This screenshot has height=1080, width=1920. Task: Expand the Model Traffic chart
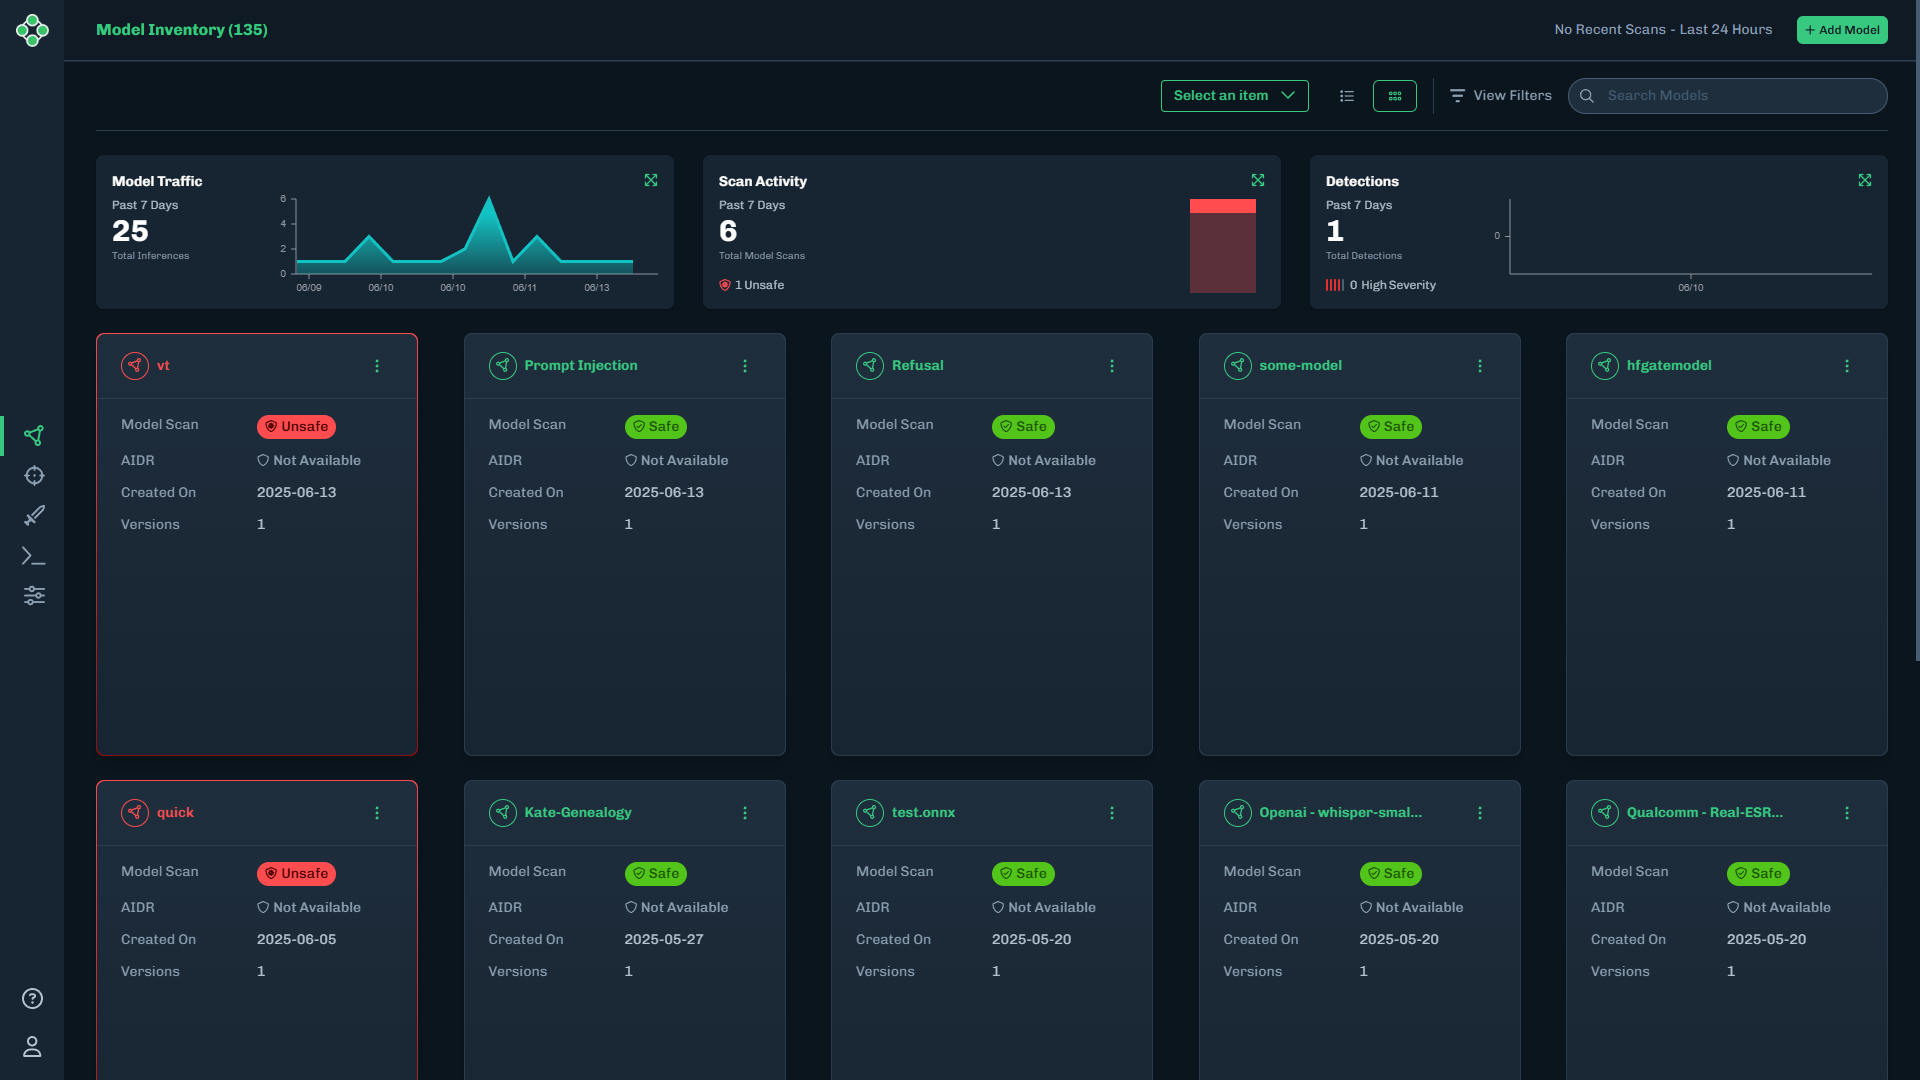[x=651, y=180]
